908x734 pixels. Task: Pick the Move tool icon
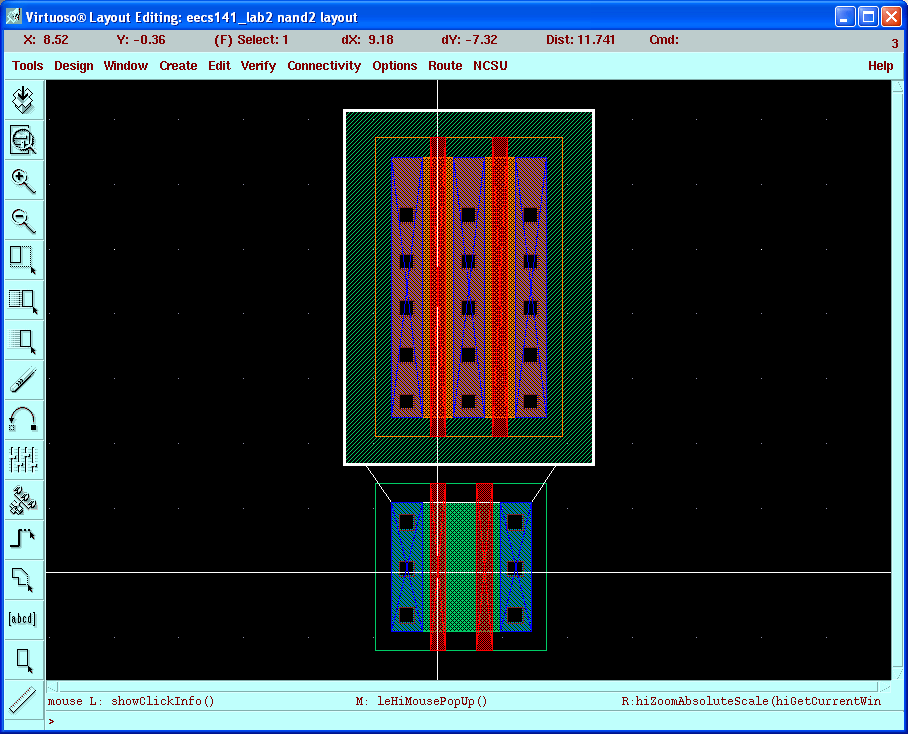tap(23, 340)
